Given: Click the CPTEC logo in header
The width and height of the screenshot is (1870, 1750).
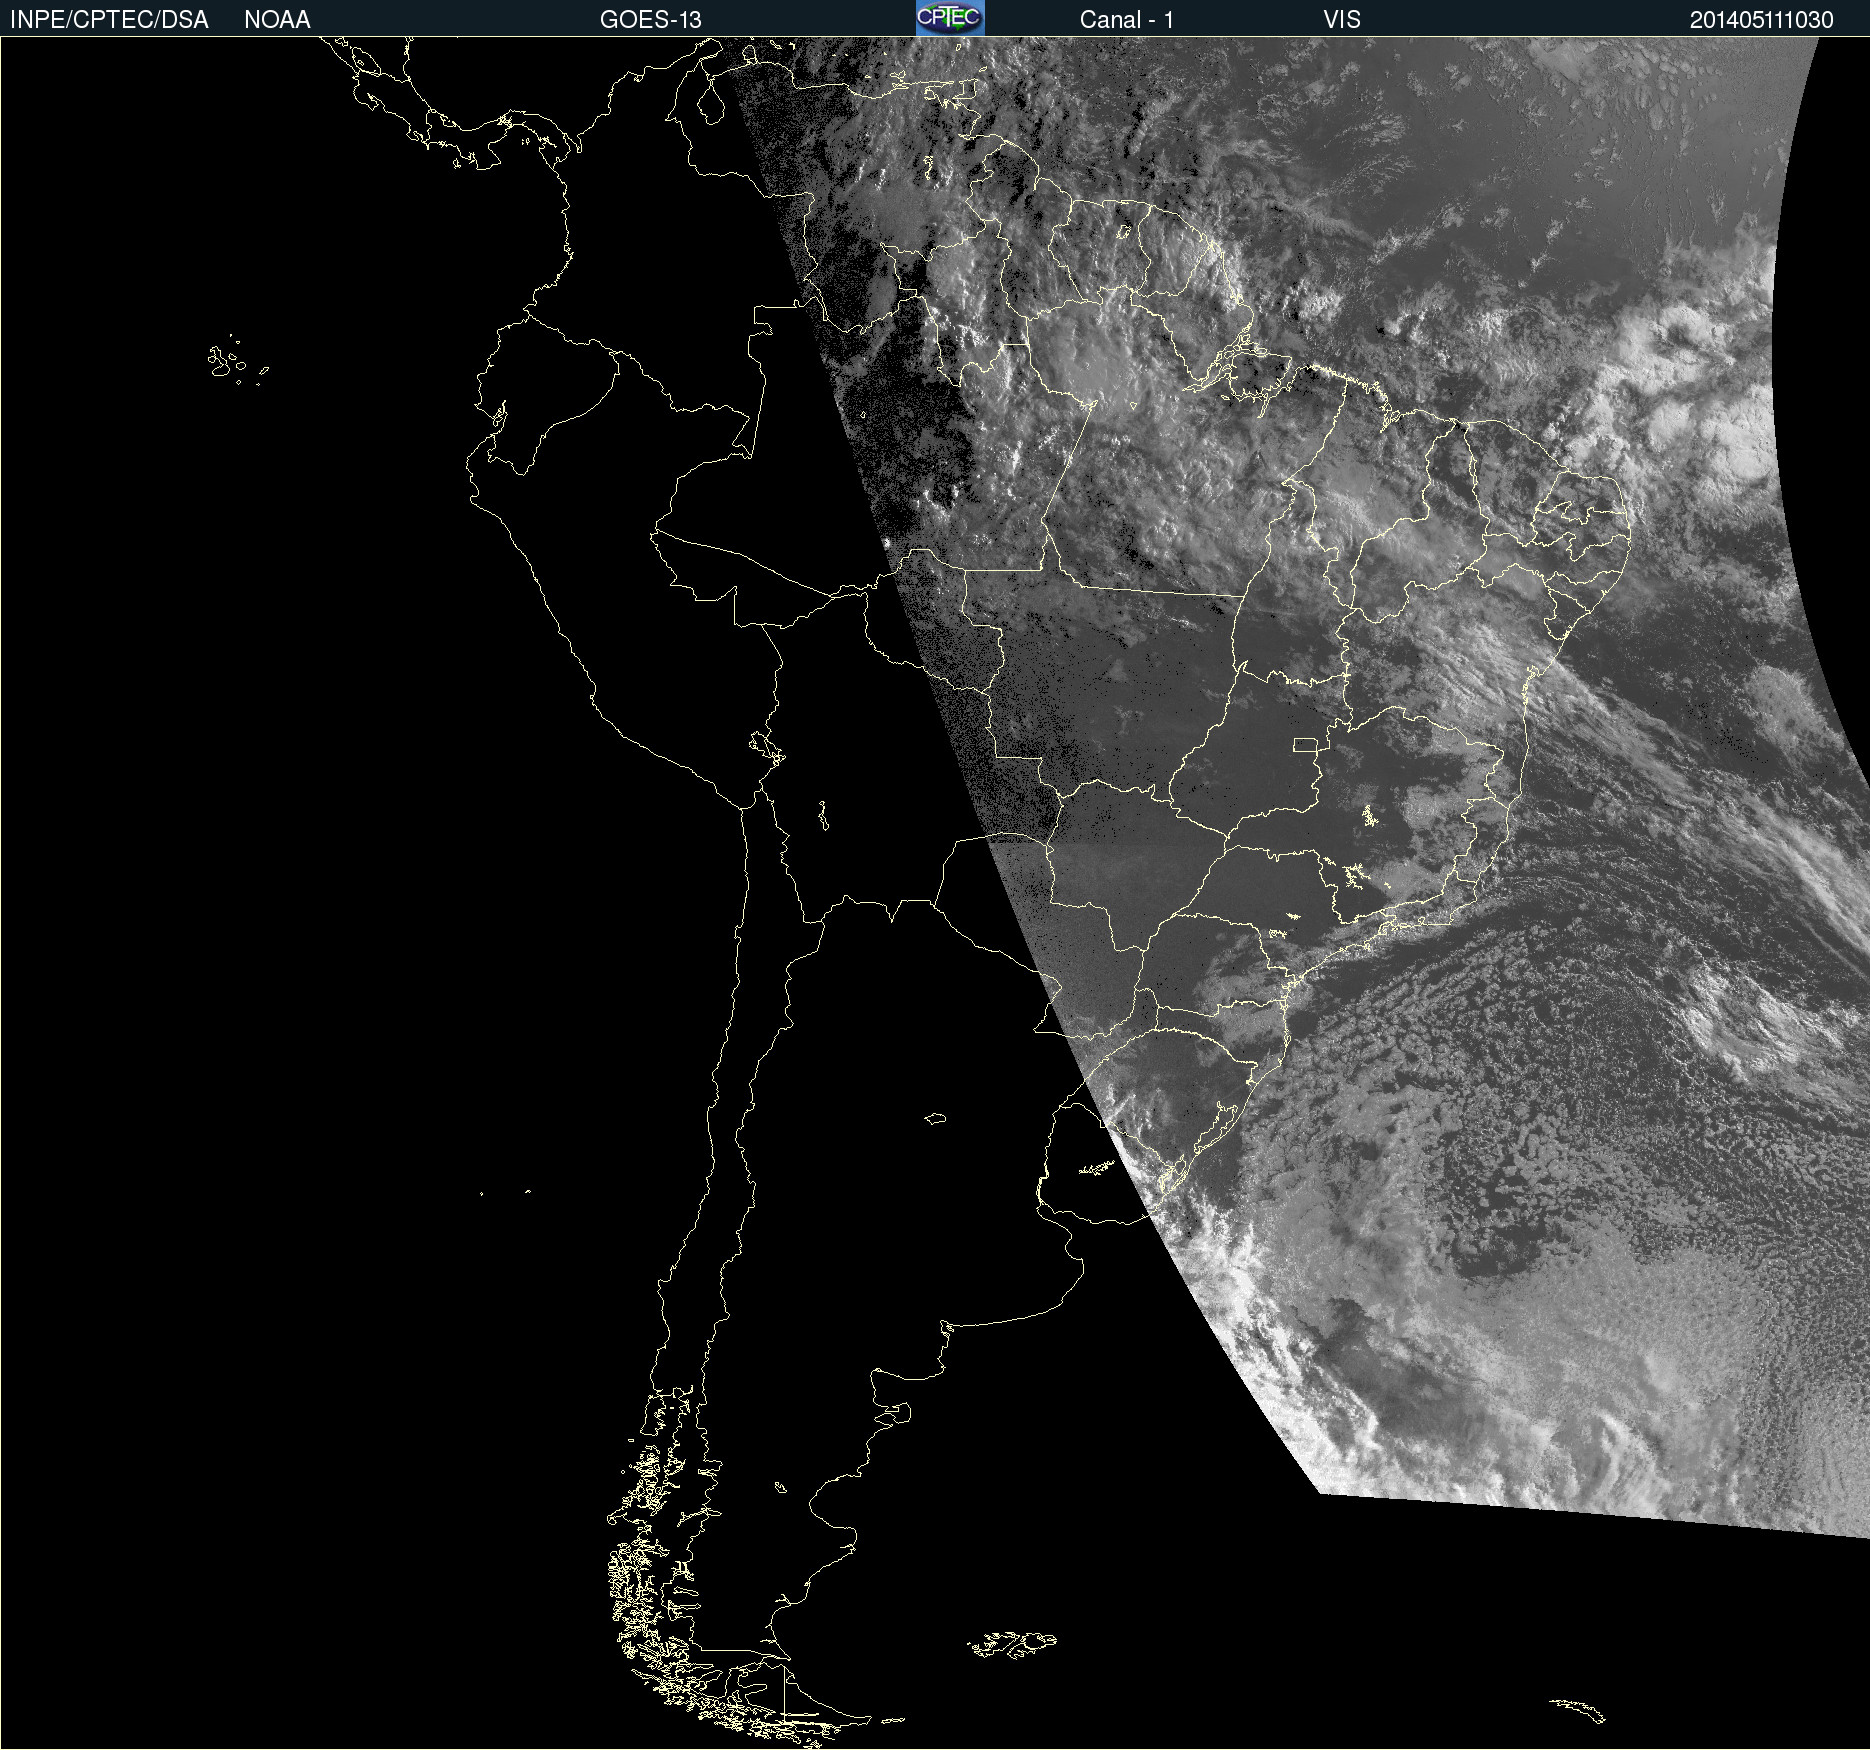Looking at the screenshot, I should pos(950,18).
